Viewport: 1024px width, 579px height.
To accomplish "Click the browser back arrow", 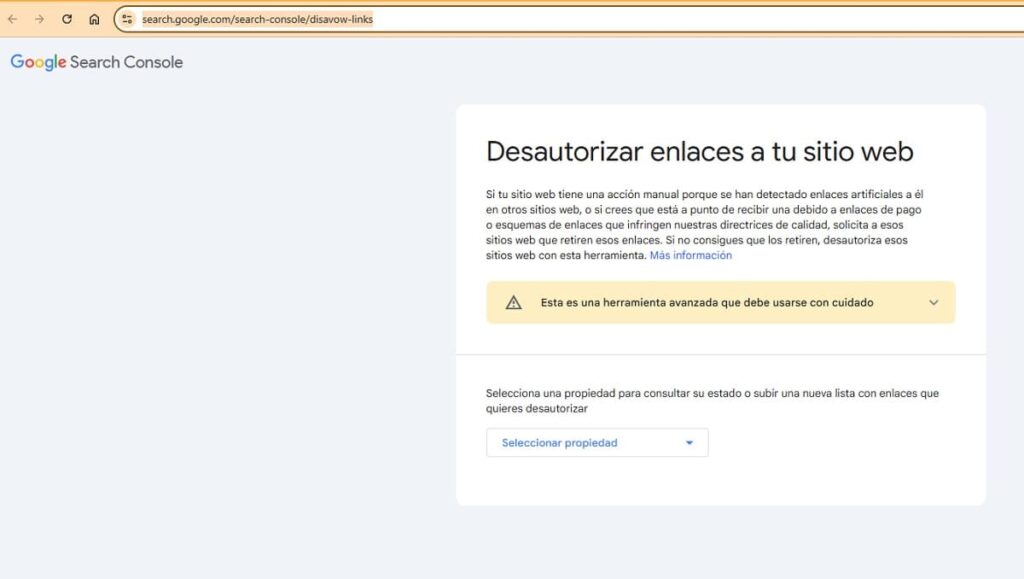I will 13,19.
